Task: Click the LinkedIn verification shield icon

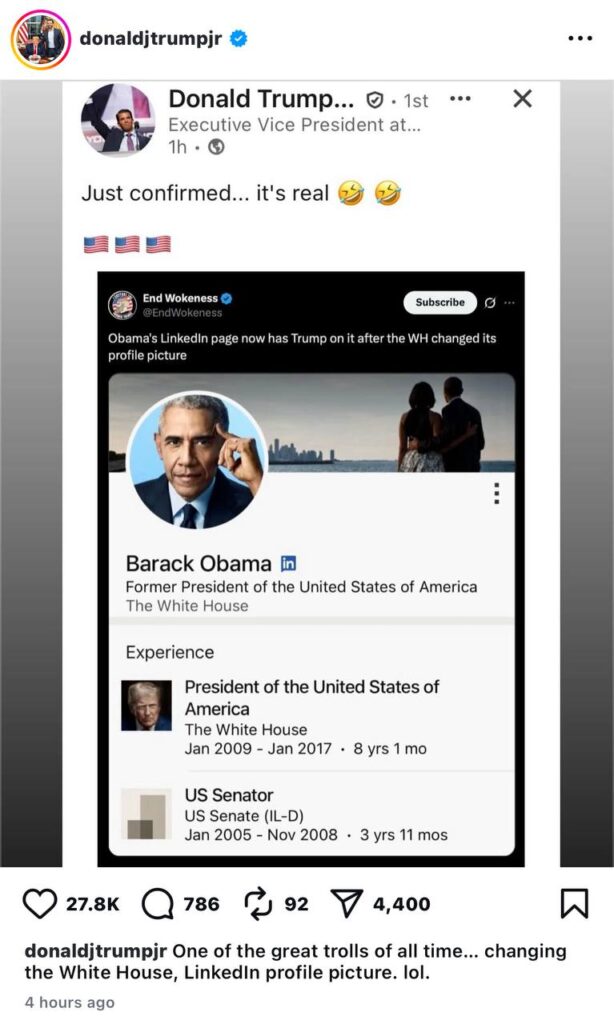Action: point(374,100)
